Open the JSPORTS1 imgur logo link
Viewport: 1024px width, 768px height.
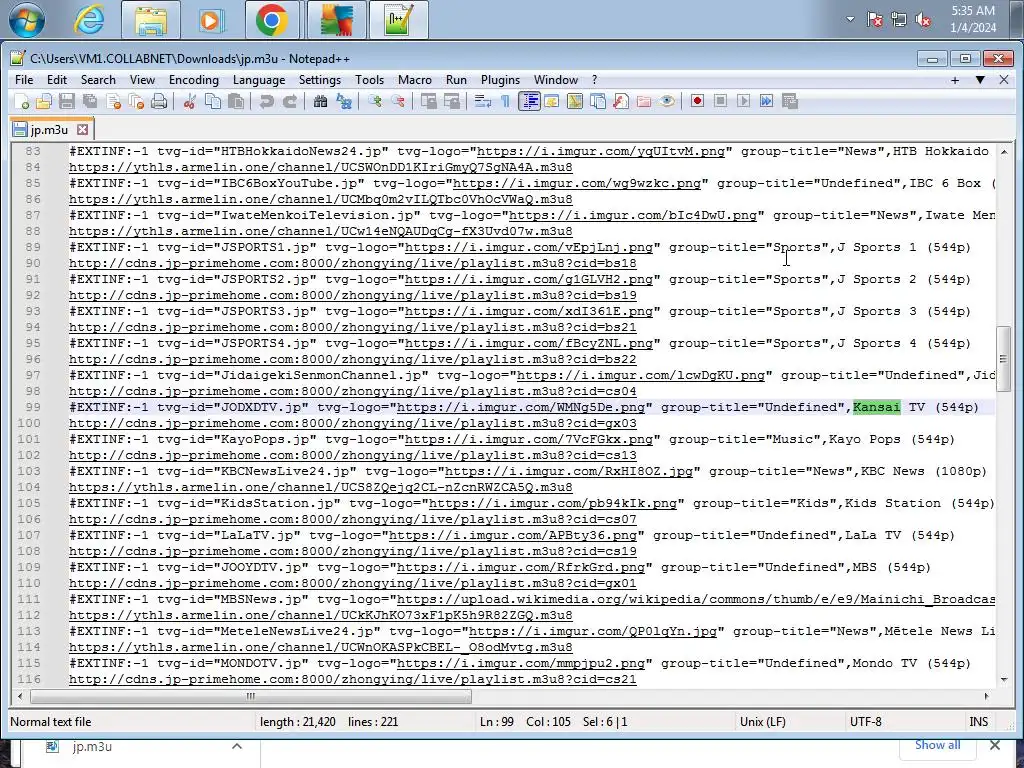click(528, 248)
